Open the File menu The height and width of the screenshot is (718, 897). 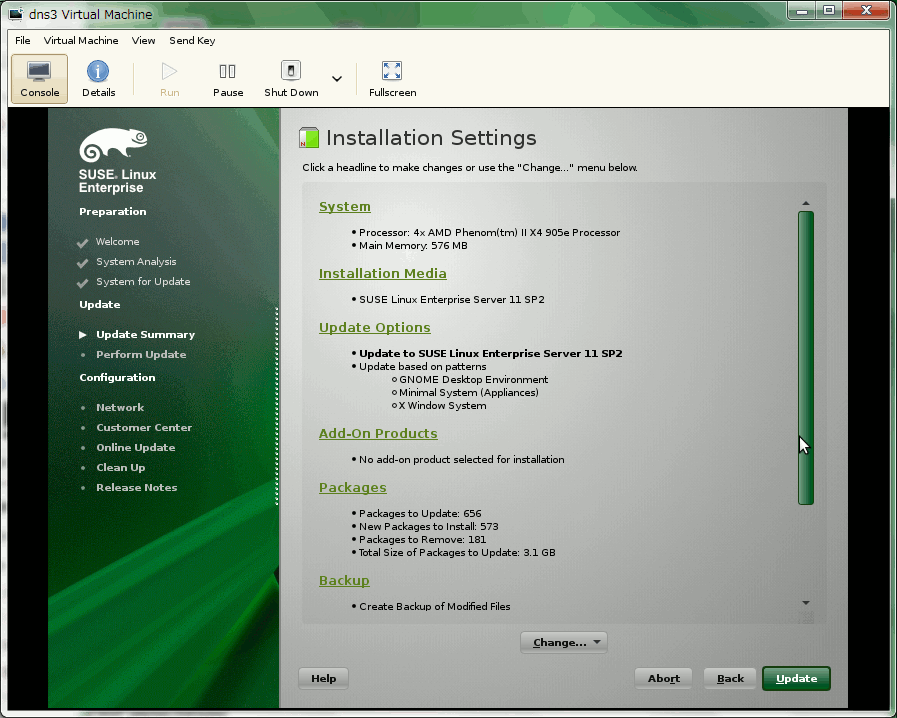pyautogui.click(x=23, y=41)
